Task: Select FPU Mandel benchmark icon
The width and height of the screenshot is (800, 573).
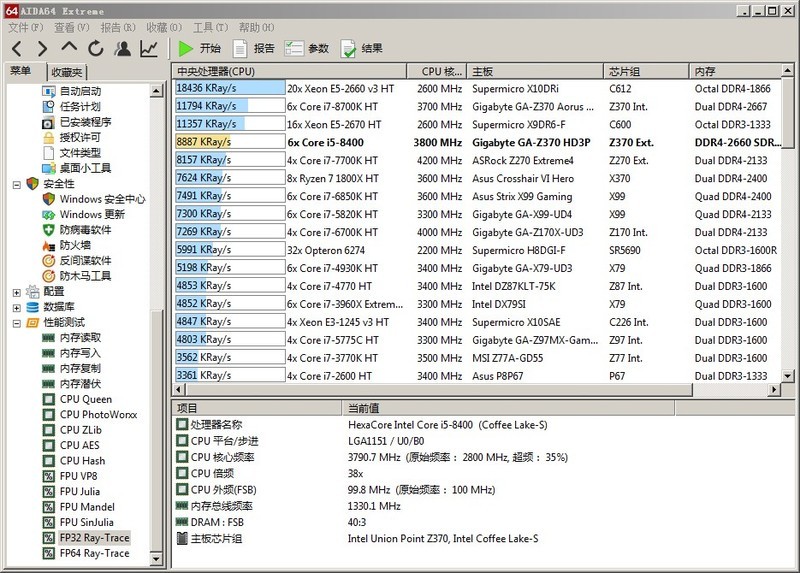Action: tap(48, 507)
